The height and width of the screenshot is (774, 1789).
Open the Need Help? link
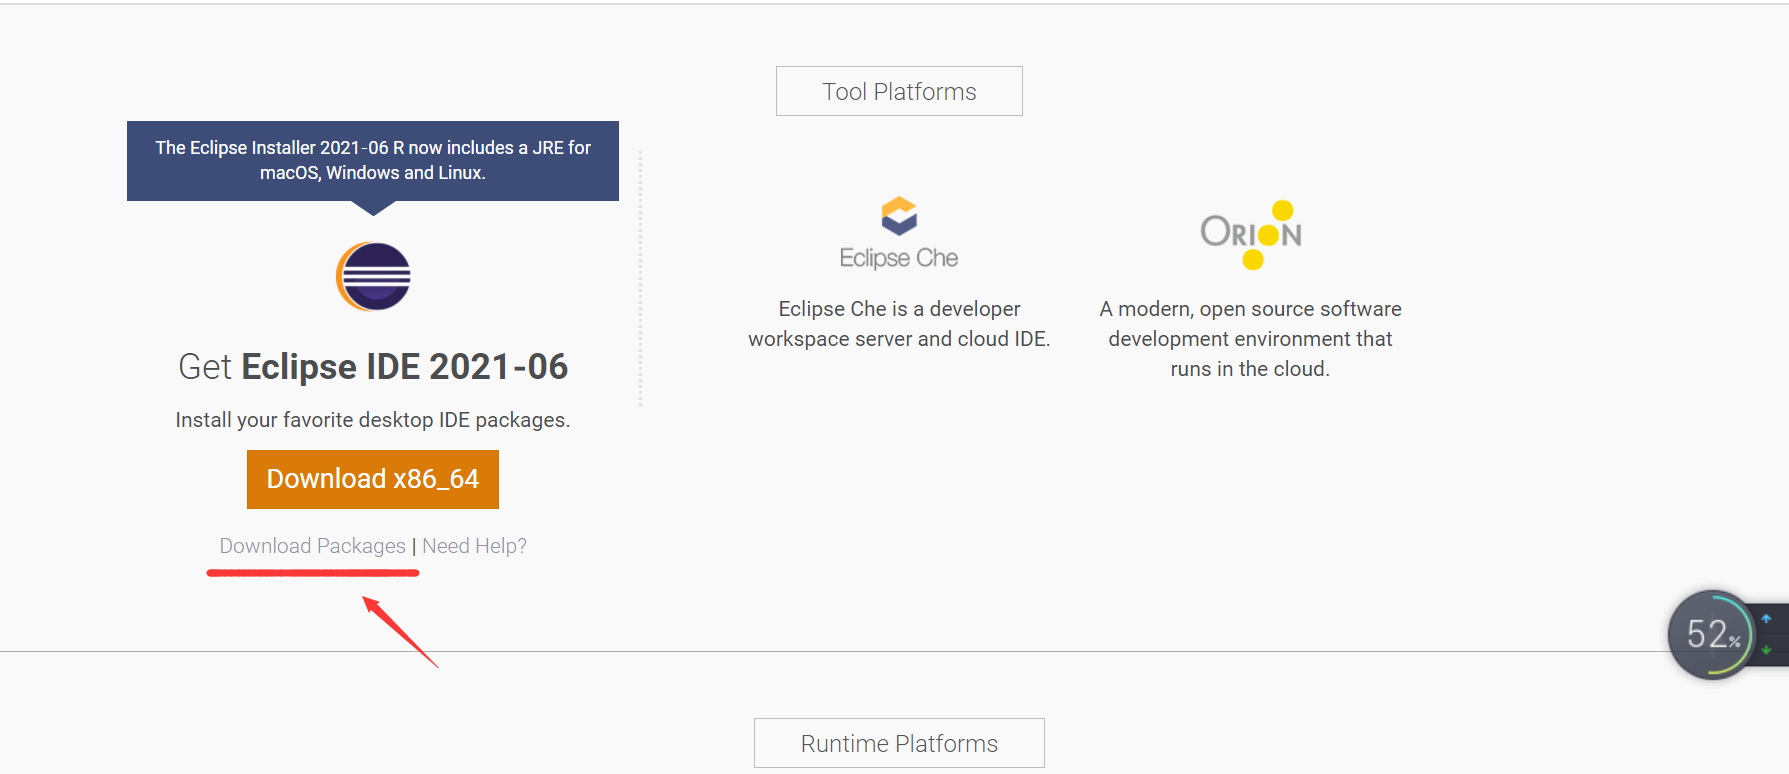[474, 546]
